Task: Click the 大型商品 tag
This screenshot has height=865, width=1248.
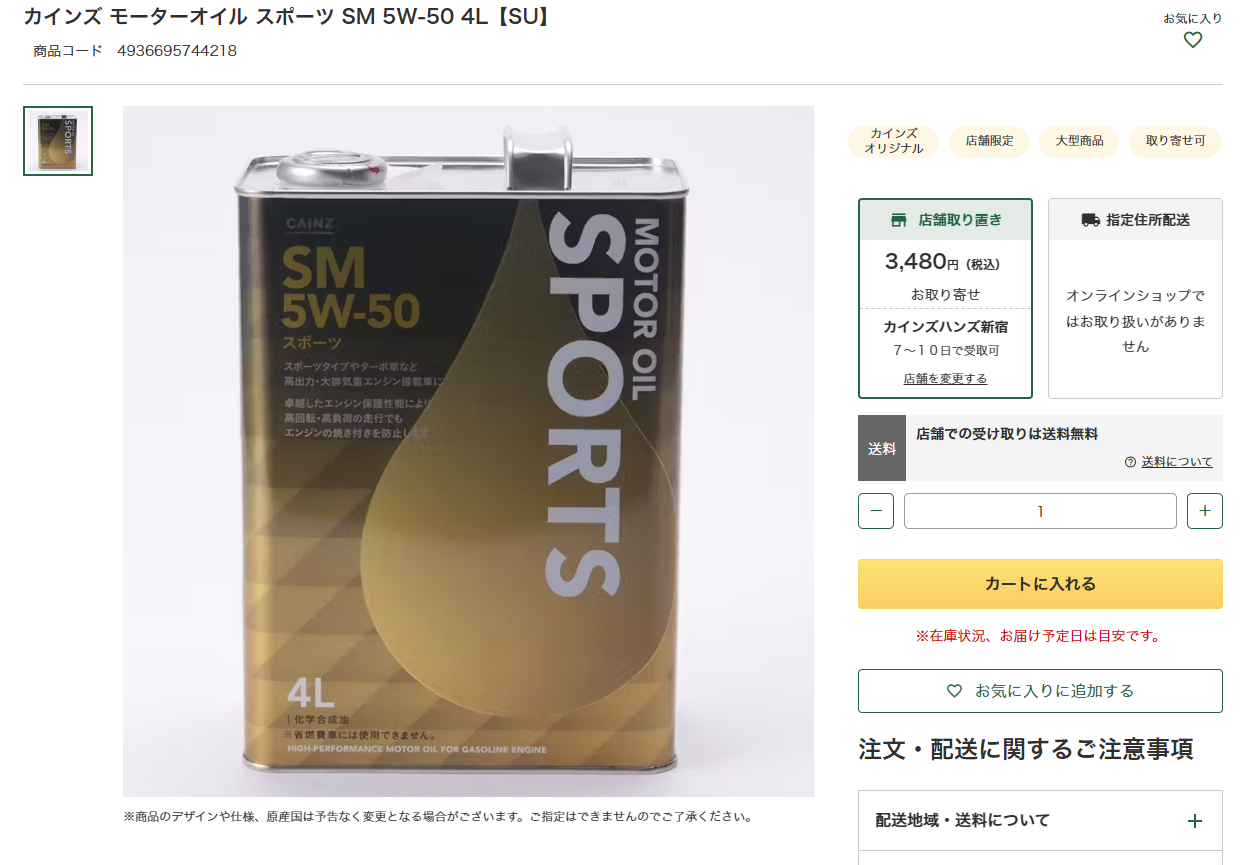Action: [x=1079, y=141]
